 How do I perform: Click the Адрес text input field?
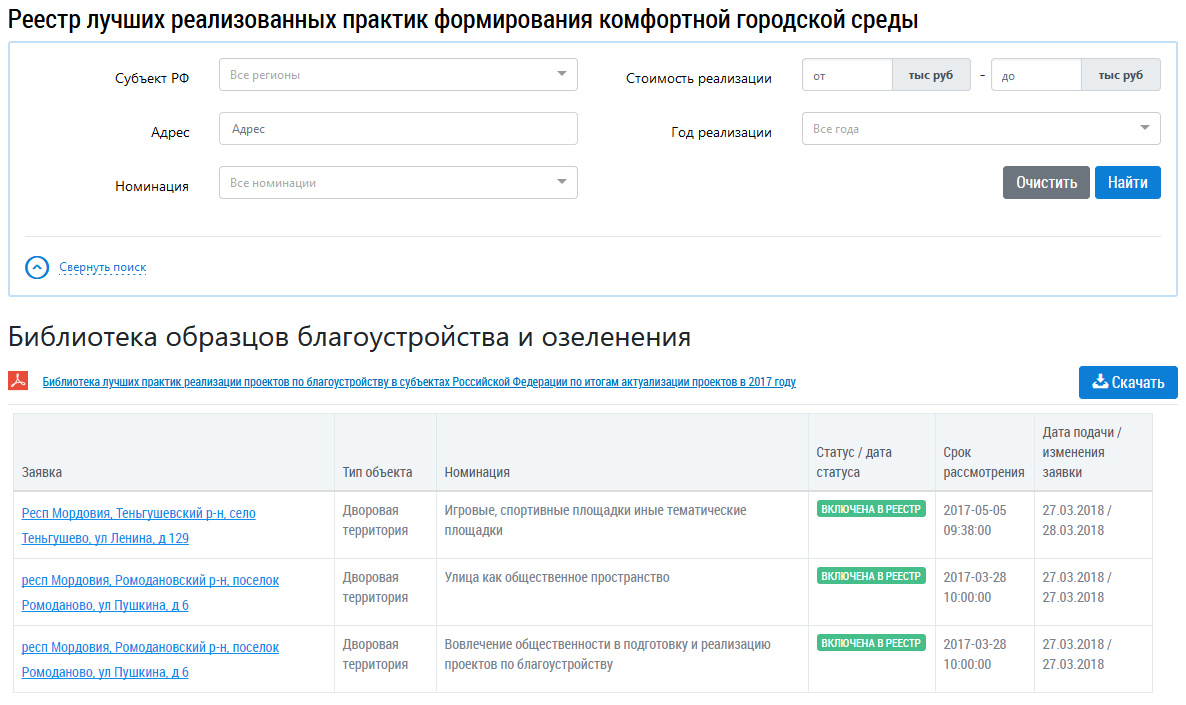pyautogui.click(x=398, y=129)
